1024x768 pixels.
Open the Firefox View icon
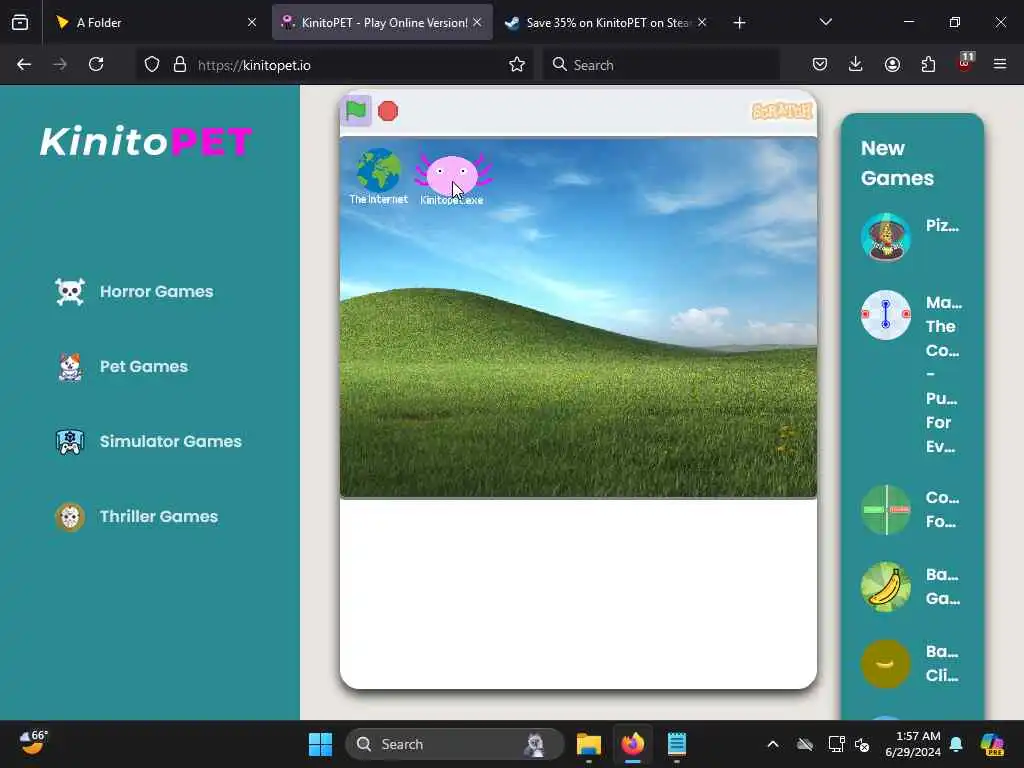(x=20, y=23)
